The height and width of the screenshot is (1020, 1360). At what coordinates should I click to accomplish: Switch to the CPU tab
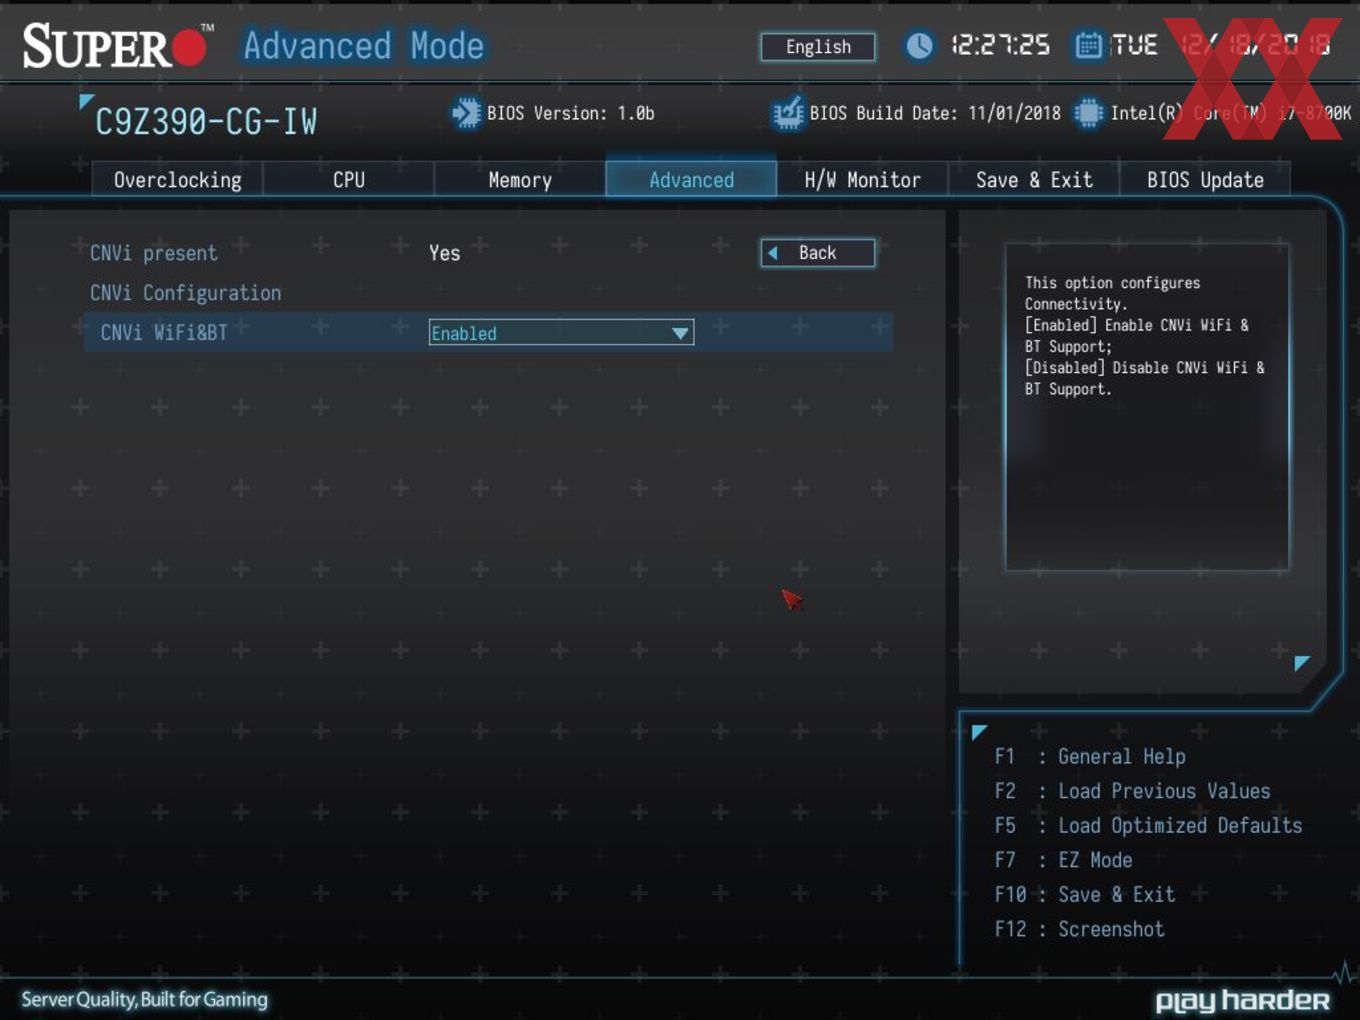(x=349, y=180)
